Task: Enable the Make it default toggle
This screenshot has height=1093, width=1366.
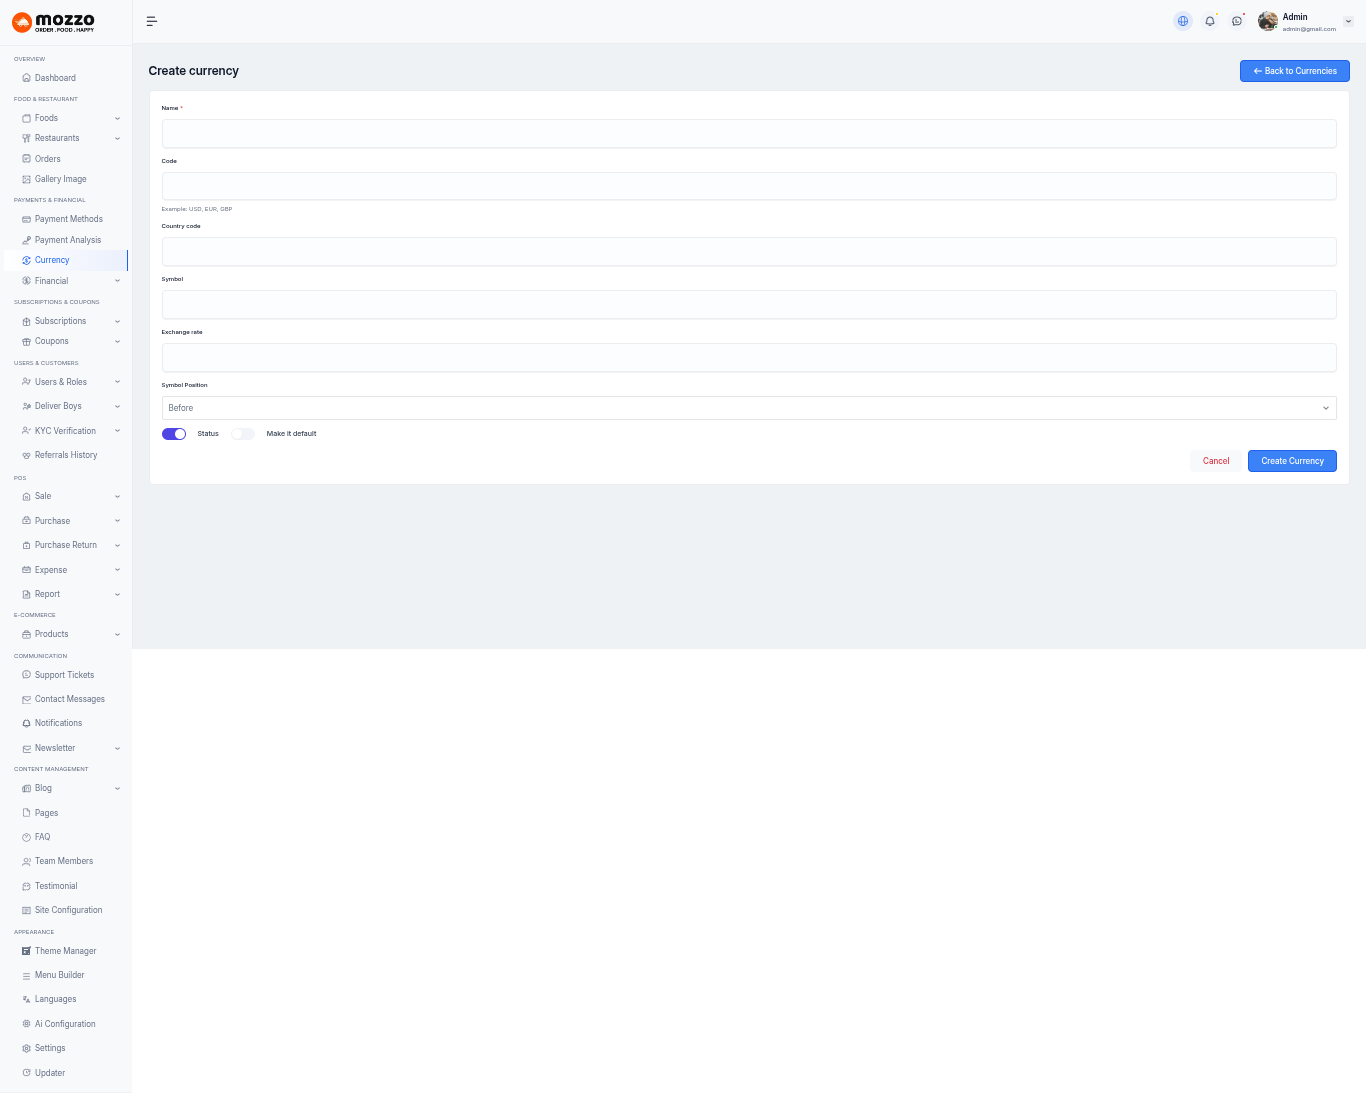Action: (243, 434)
